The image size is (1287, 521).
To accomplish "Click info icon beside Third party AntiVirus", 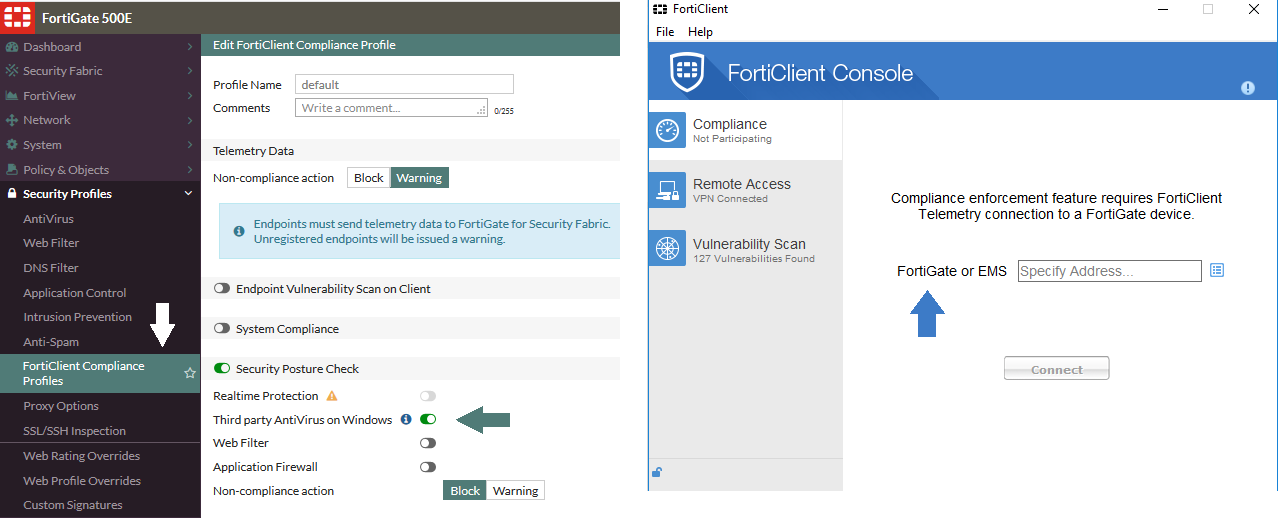I will click(x=406, y=420).
